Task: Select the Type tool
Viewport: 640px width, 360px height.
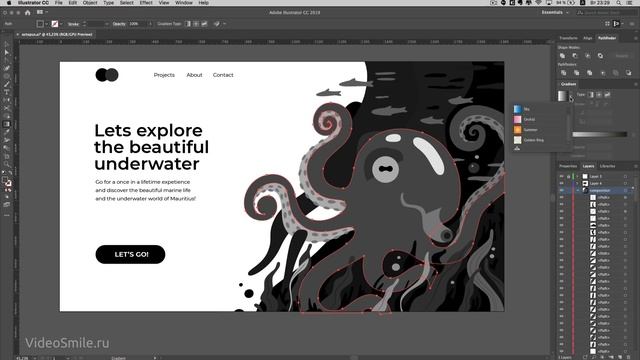Action: coord(7,92)
